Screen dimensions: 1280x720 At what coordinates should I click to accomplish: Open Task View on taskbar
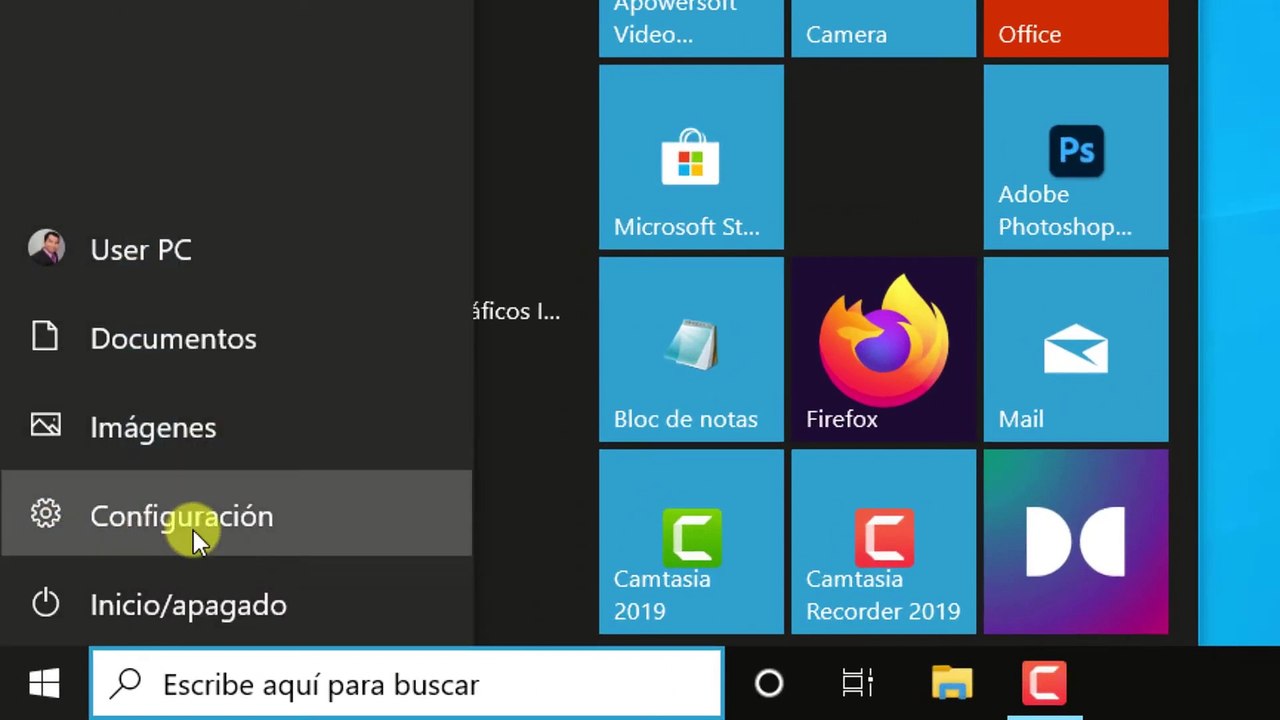pyautogui.click(x=857, y=684)
